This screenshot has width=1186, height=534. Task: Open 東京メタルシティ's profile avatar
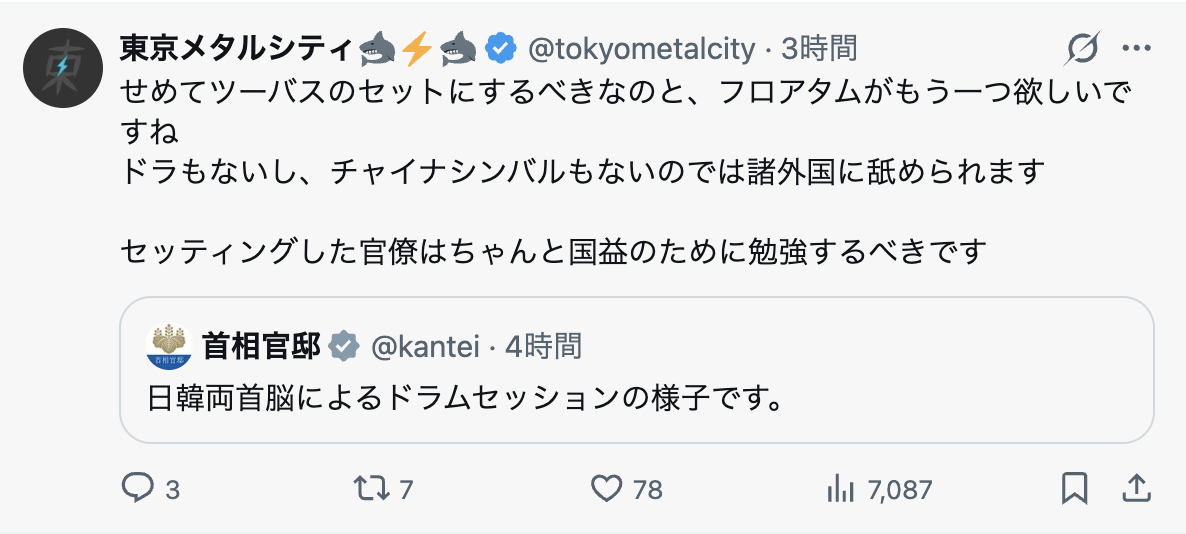click(x=61, y=67)
